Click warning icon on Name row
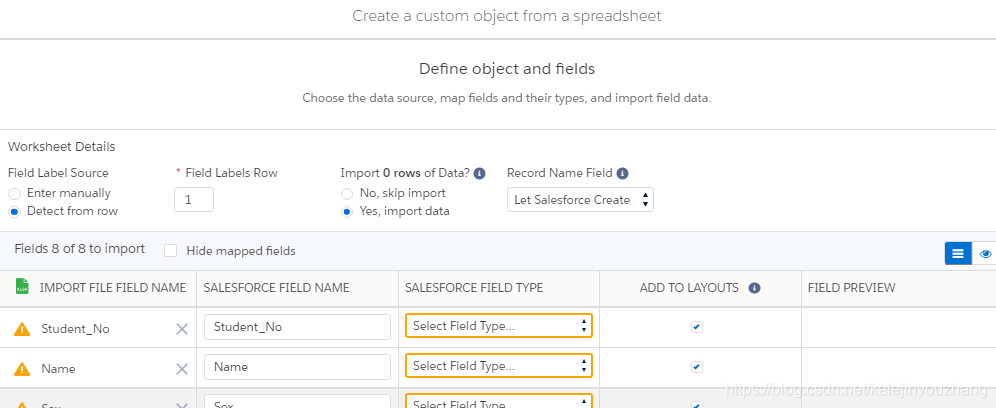Screen dimensions: 996x408 click(22, 368)
